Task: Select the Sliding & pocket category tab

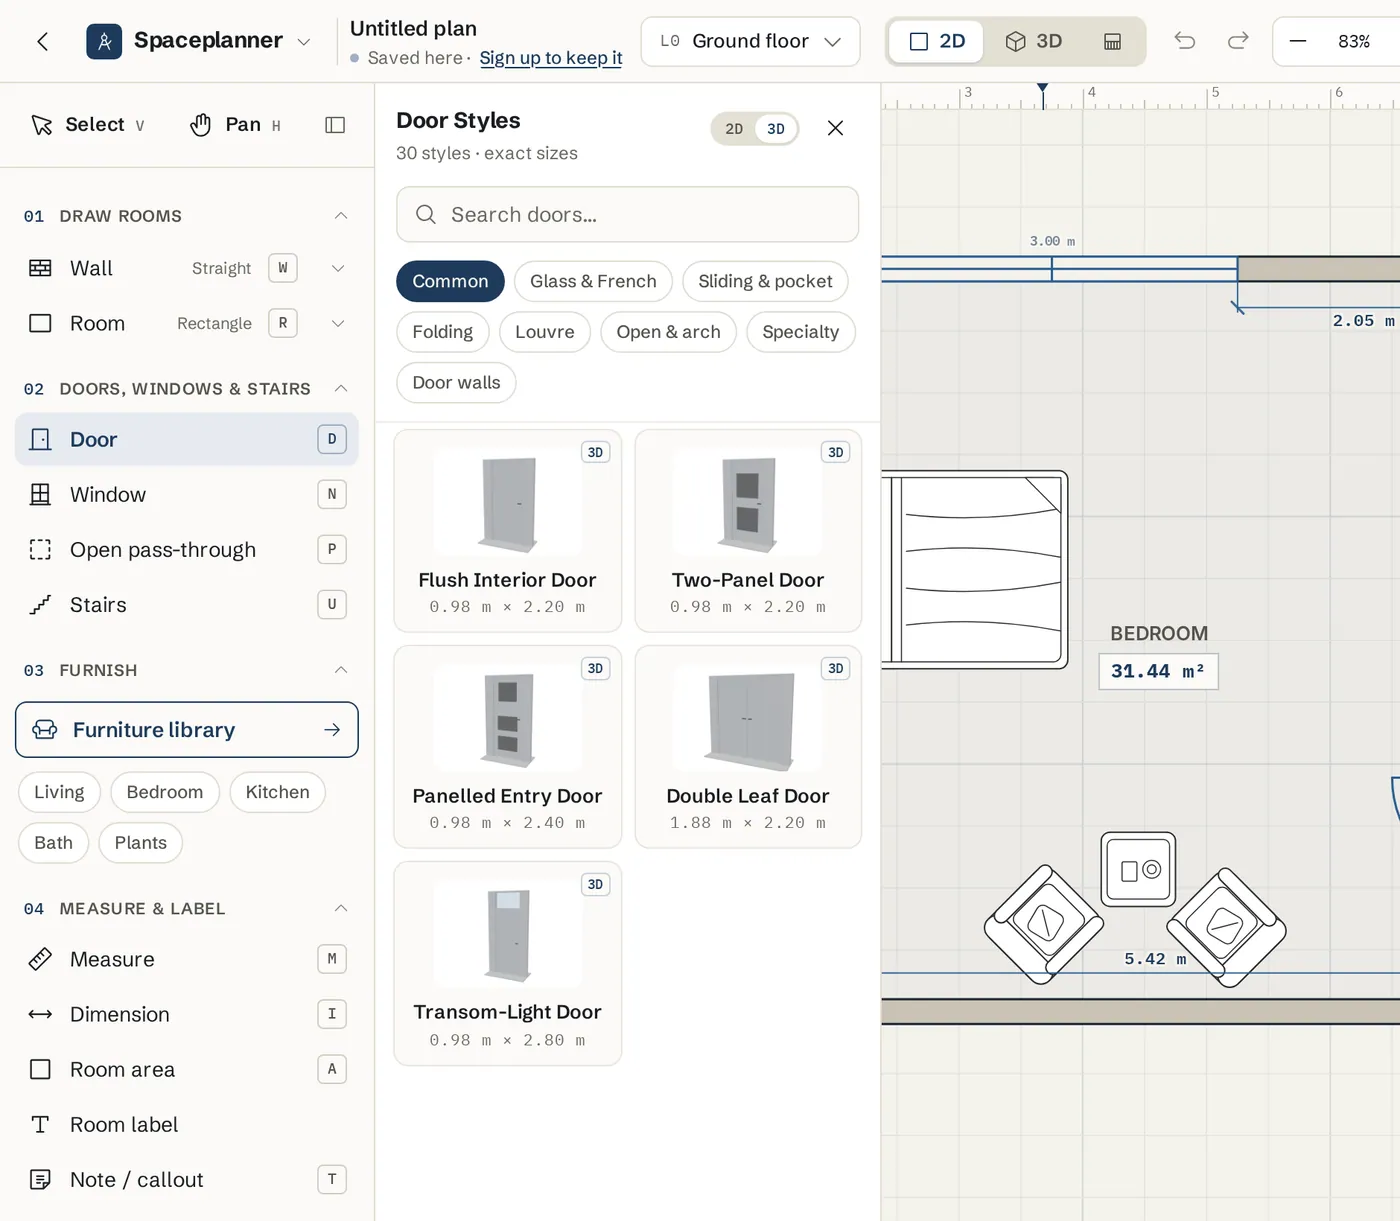Action: (x=765, y=281)
